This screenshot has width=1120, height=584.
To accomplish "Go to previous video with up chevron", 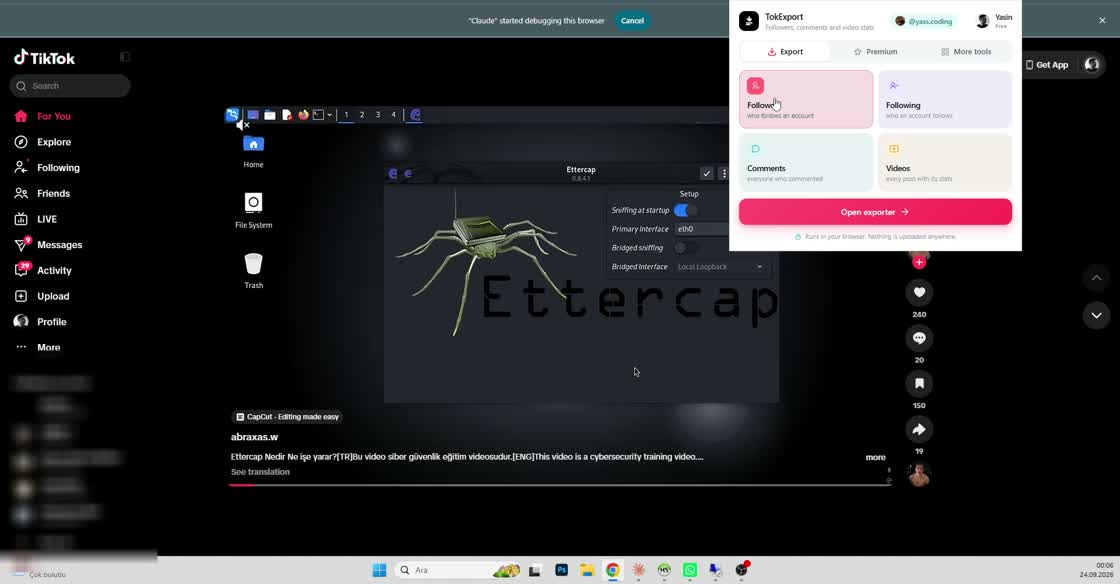I will coord(1096,278).
